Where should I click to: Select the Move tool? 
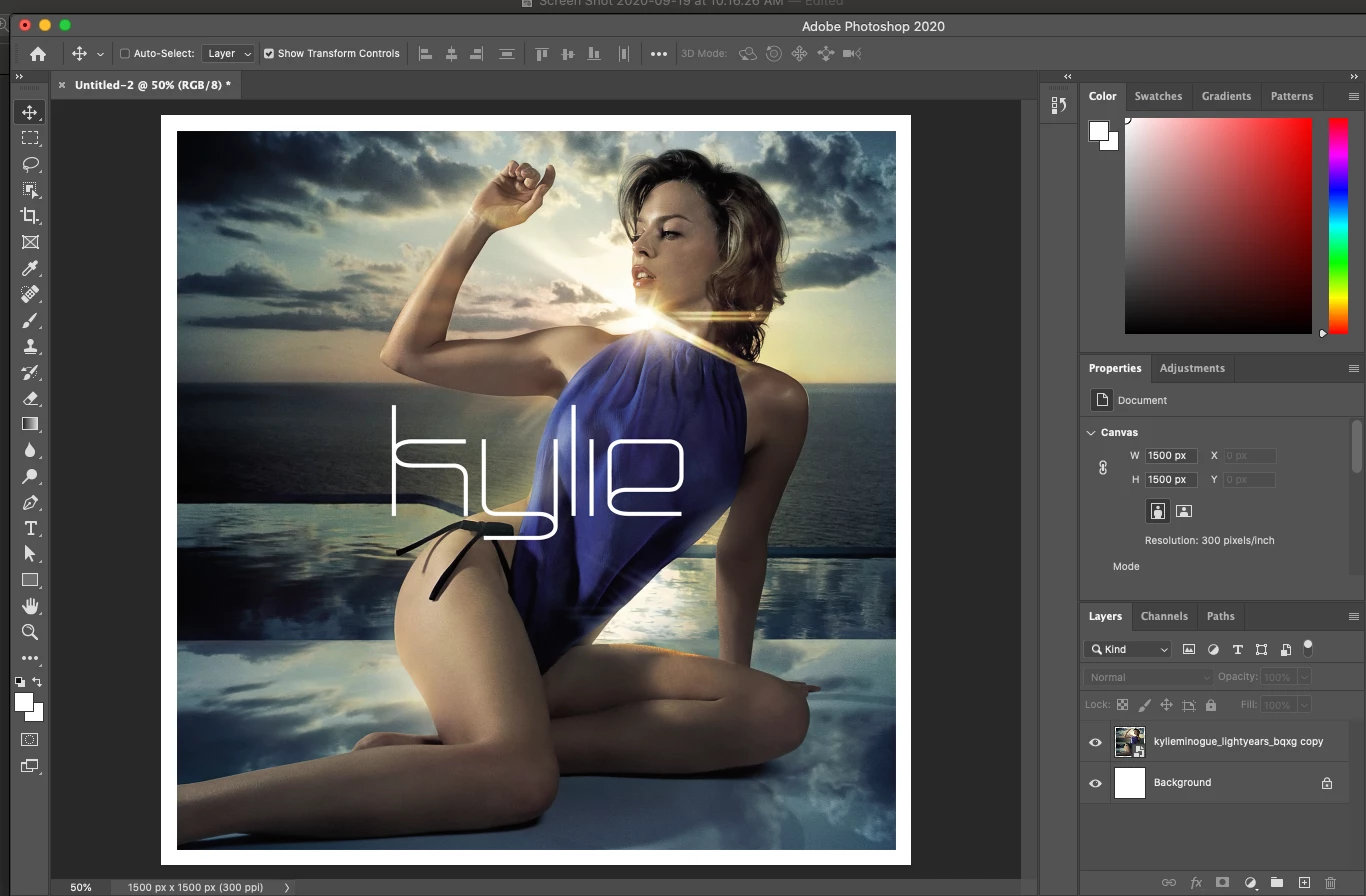click(30, 112)
